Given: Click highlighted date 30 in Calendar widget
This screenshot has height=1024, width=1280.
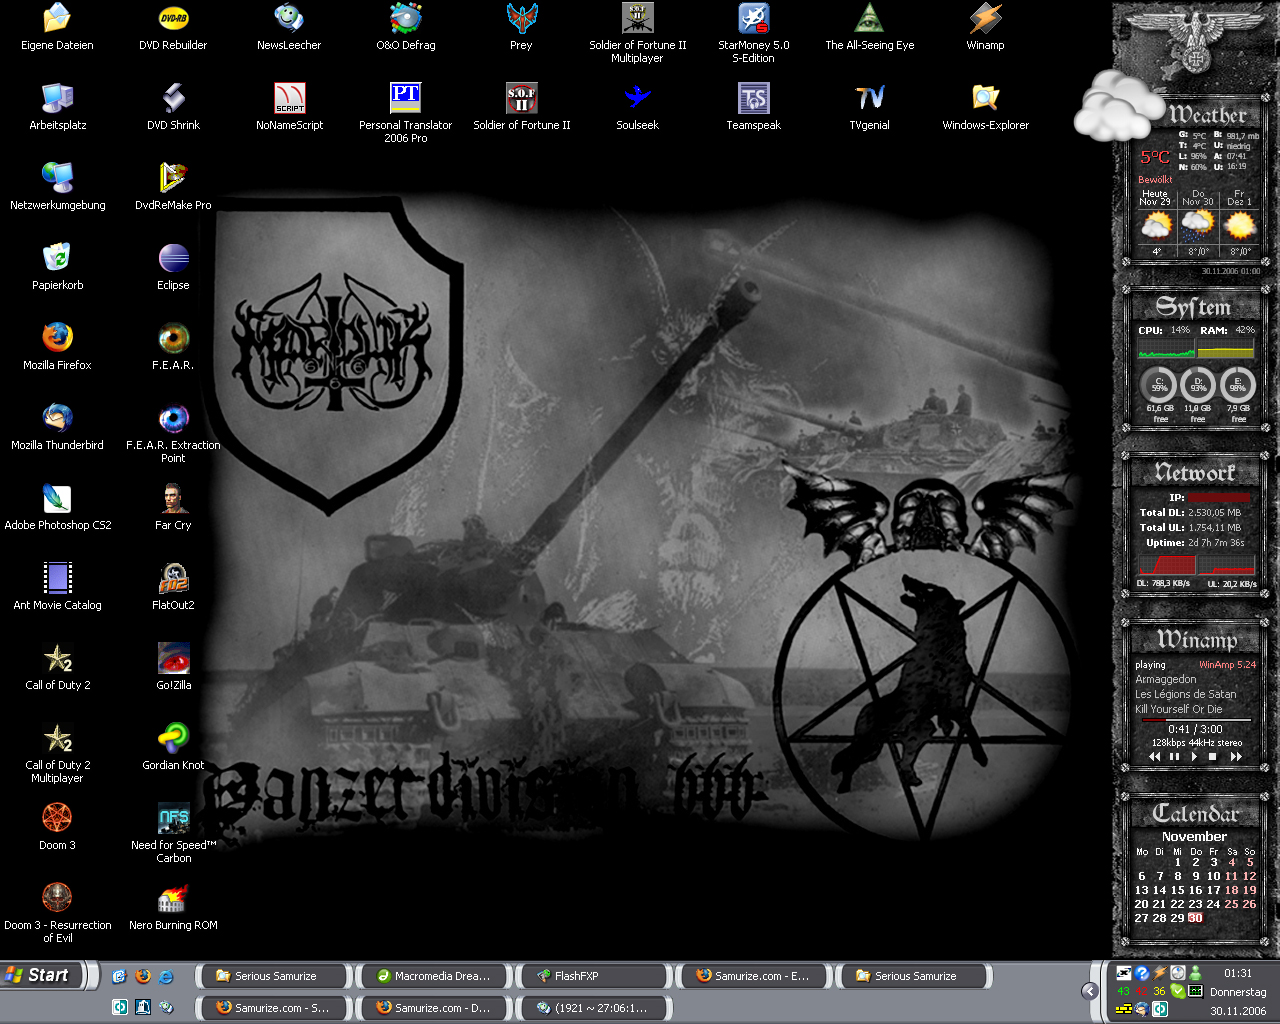Looking at the screenshot, I should pyautogui.click(x=1195, y=918).
